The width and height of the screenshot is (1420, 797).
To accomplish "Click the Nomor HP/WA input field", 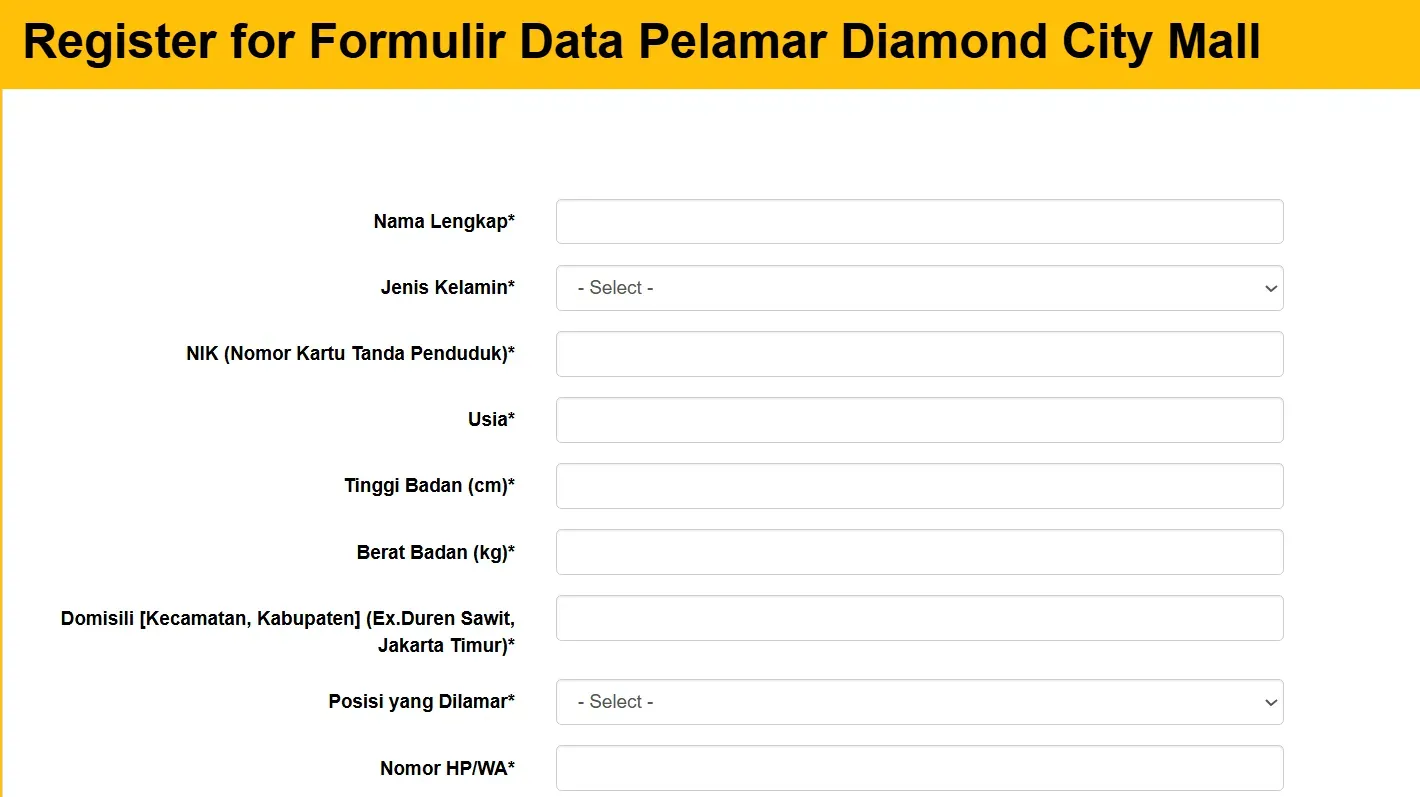I will (919, 768).
